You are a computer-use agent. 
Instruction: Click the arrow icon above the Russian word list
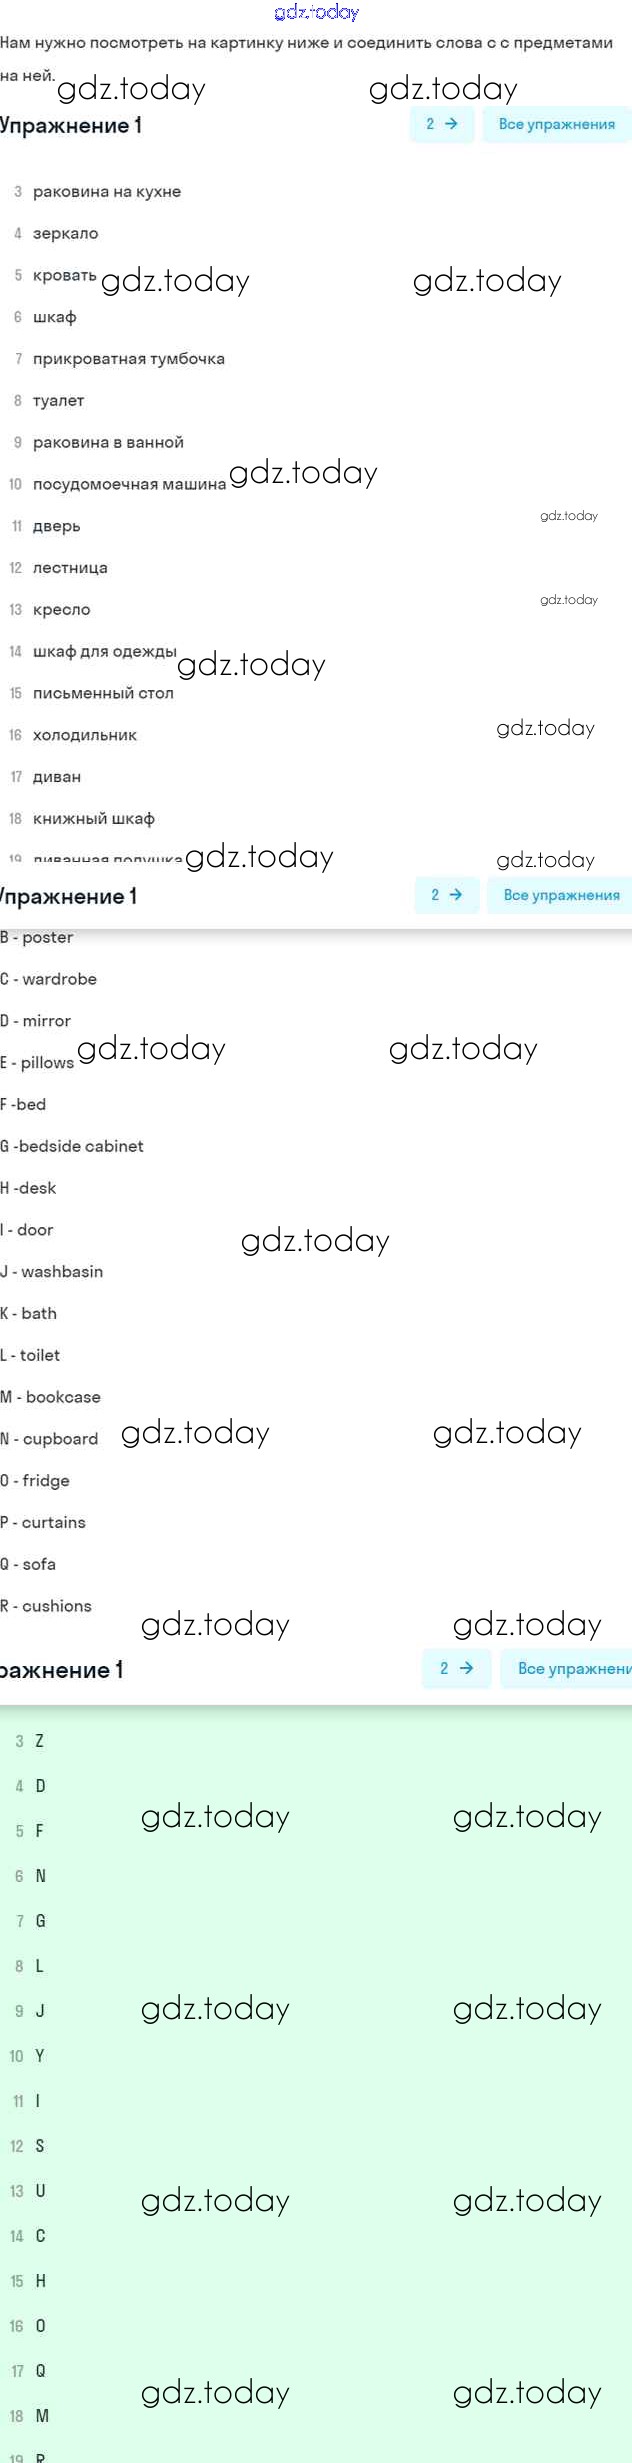click(x=451, y=124)
